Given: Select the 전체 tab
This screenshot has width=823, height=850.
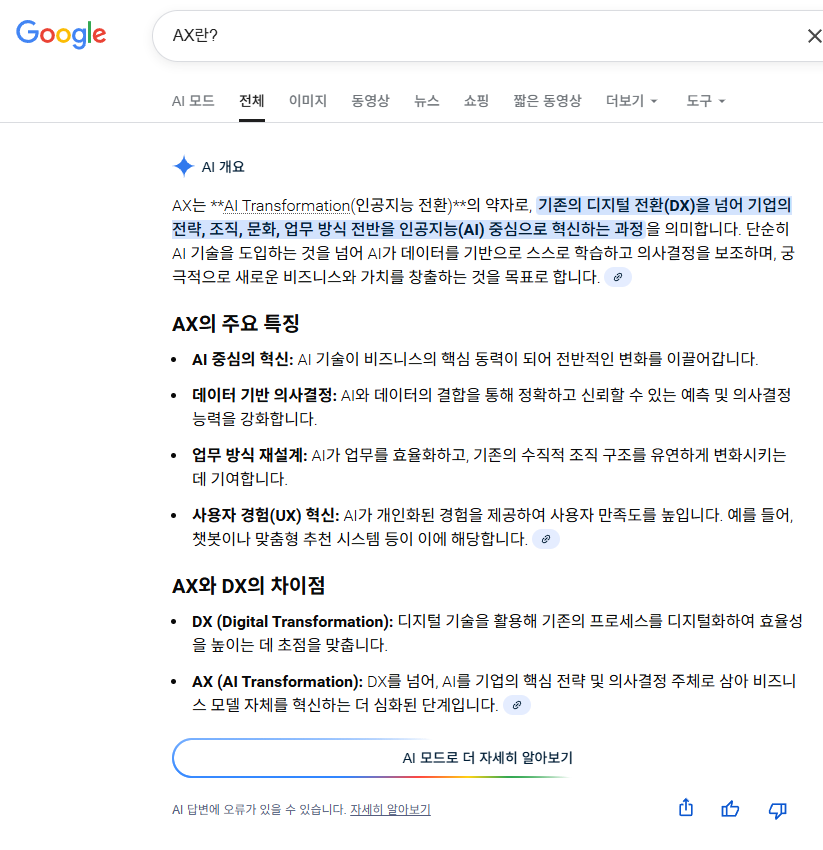Looking at the screenshot, I should coord(252,101).
